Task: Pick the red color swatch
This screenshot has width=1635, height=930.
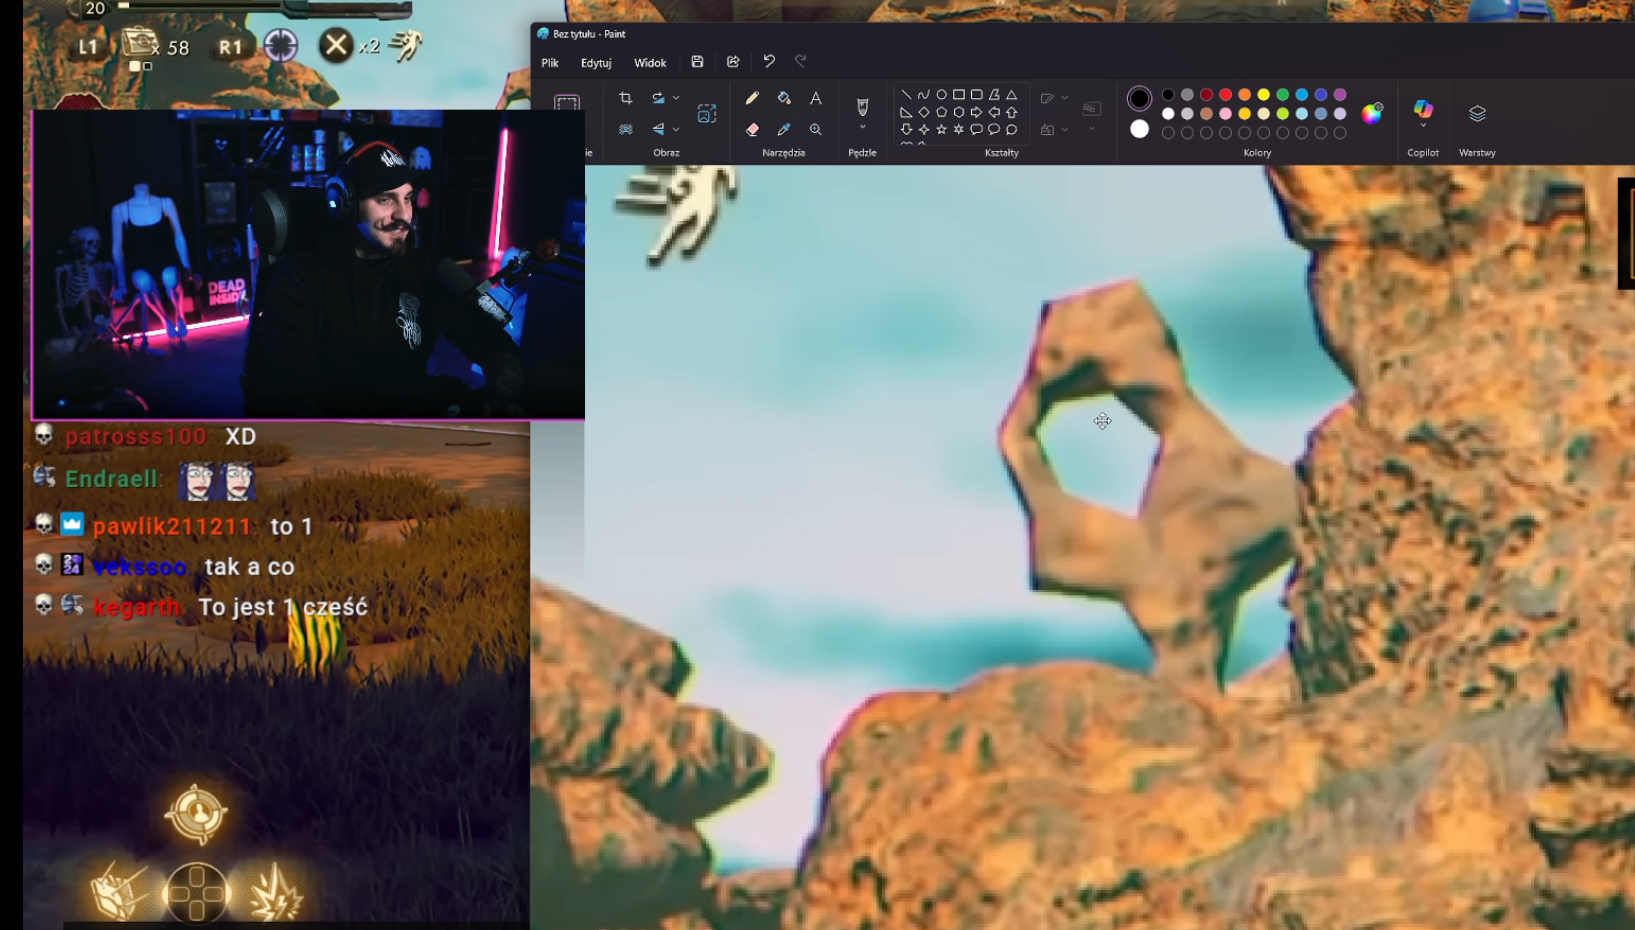Action: (1226, 95)
